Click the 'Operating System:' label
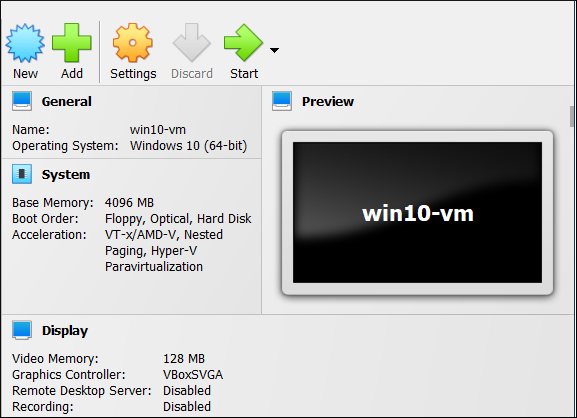Image resolution: width=577 pixels, height=418 pixels. click(65, 146)
